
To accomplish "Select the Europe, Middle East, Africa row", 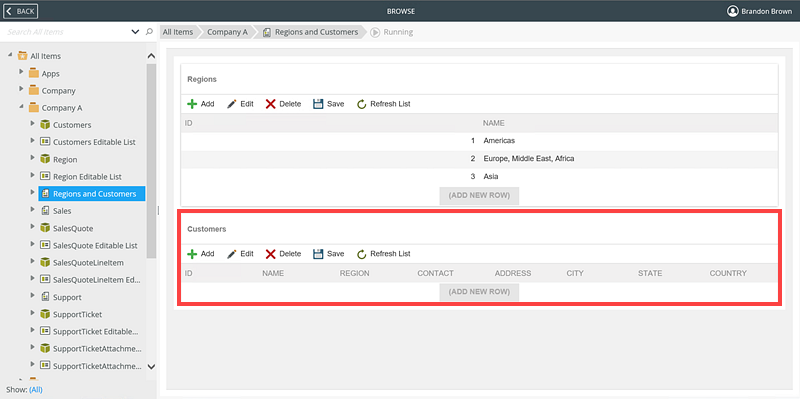I will click(x=480, y=159).
